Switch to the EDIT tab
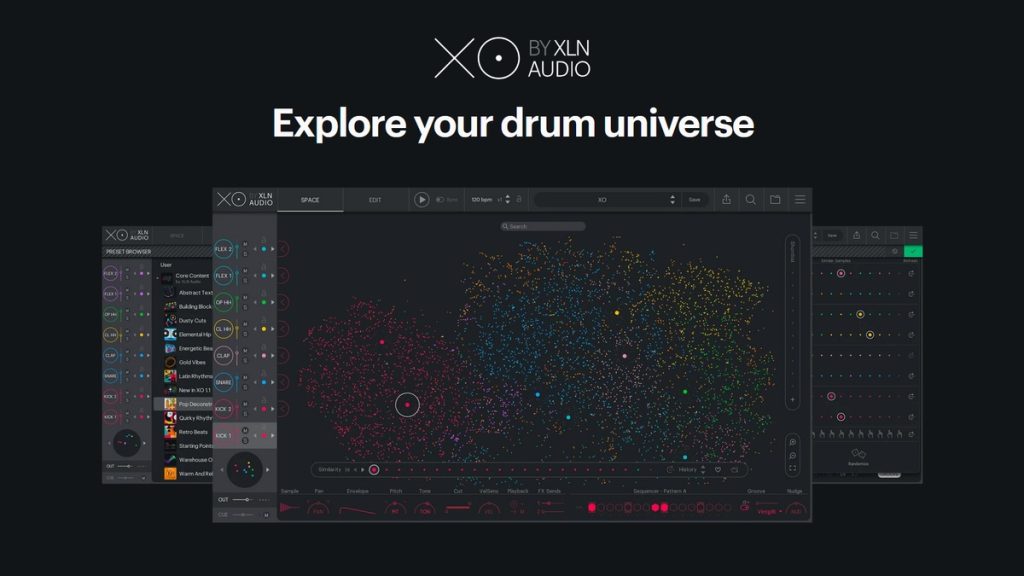1024x576 pixels. [375, 200]
